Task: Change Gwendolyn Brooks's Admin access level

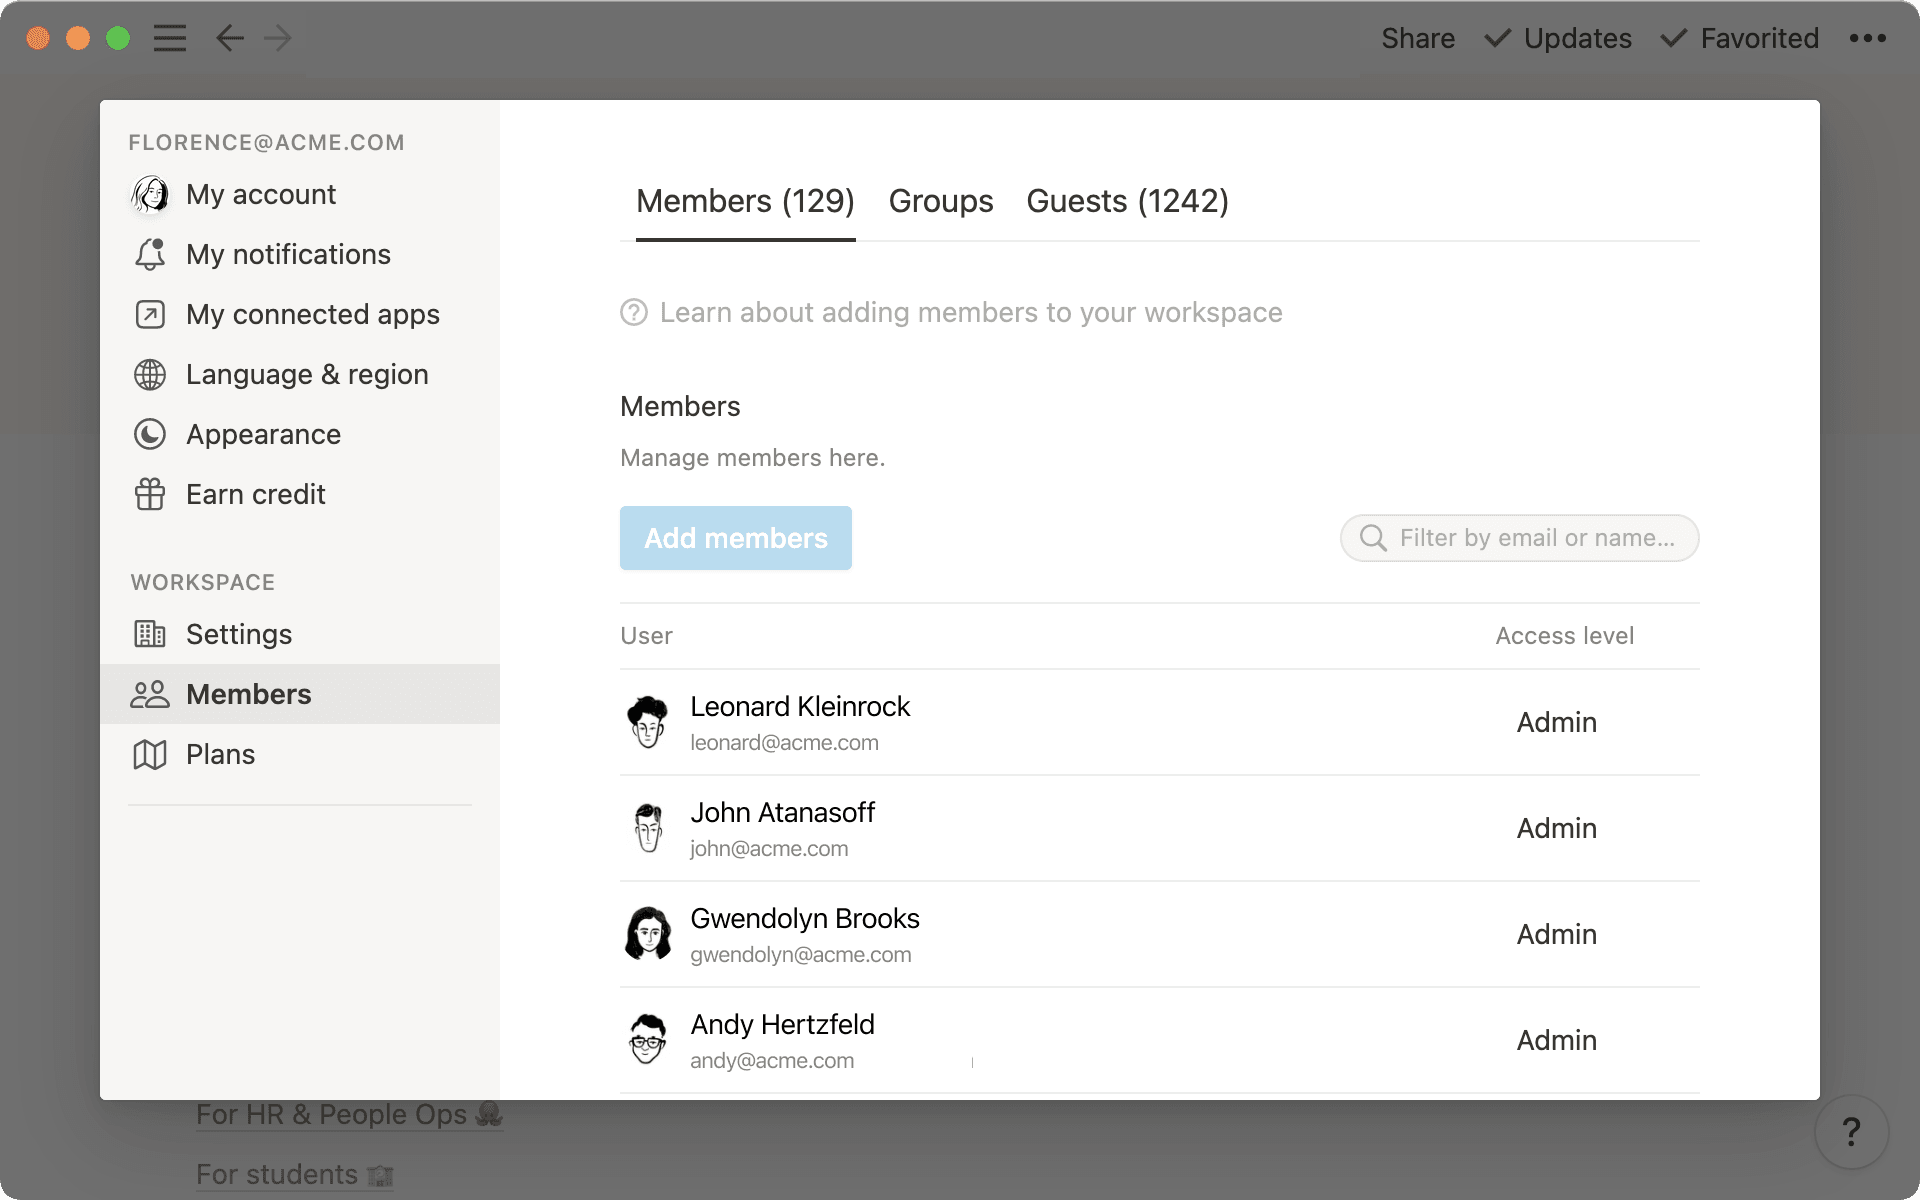Action: point(1556,934)
